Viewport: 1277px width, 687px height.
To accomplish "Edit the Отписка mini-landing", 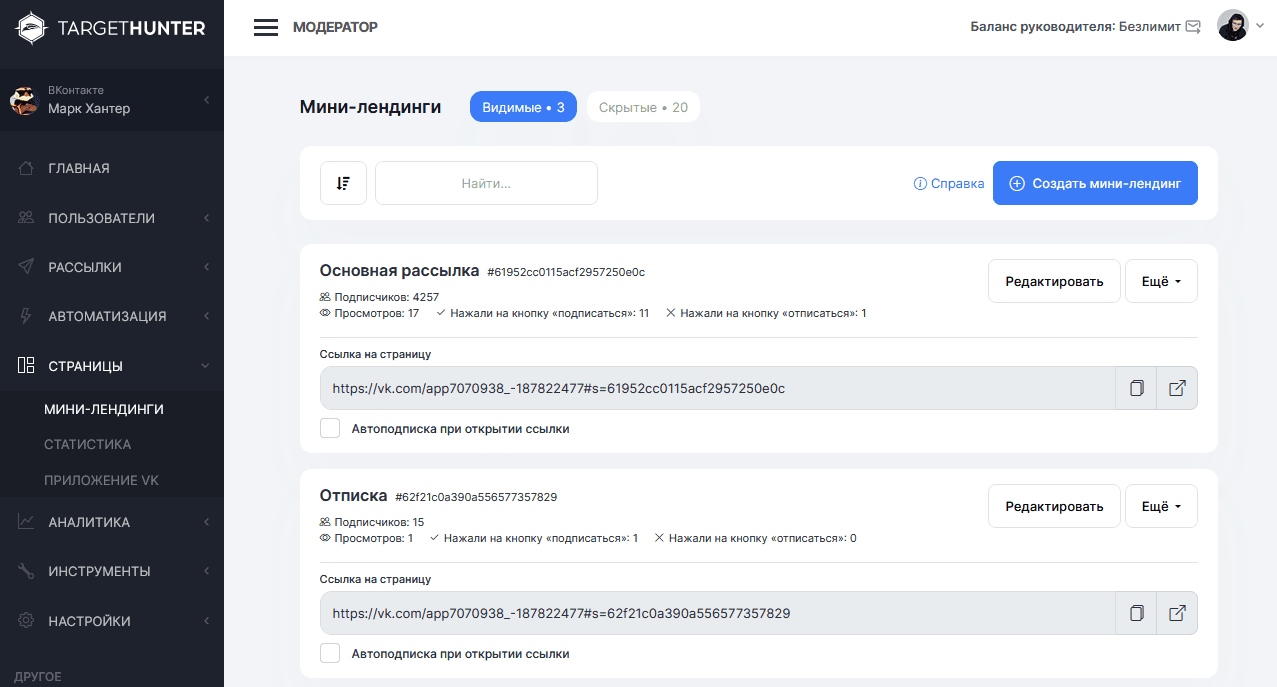I will coord(1054,506).
